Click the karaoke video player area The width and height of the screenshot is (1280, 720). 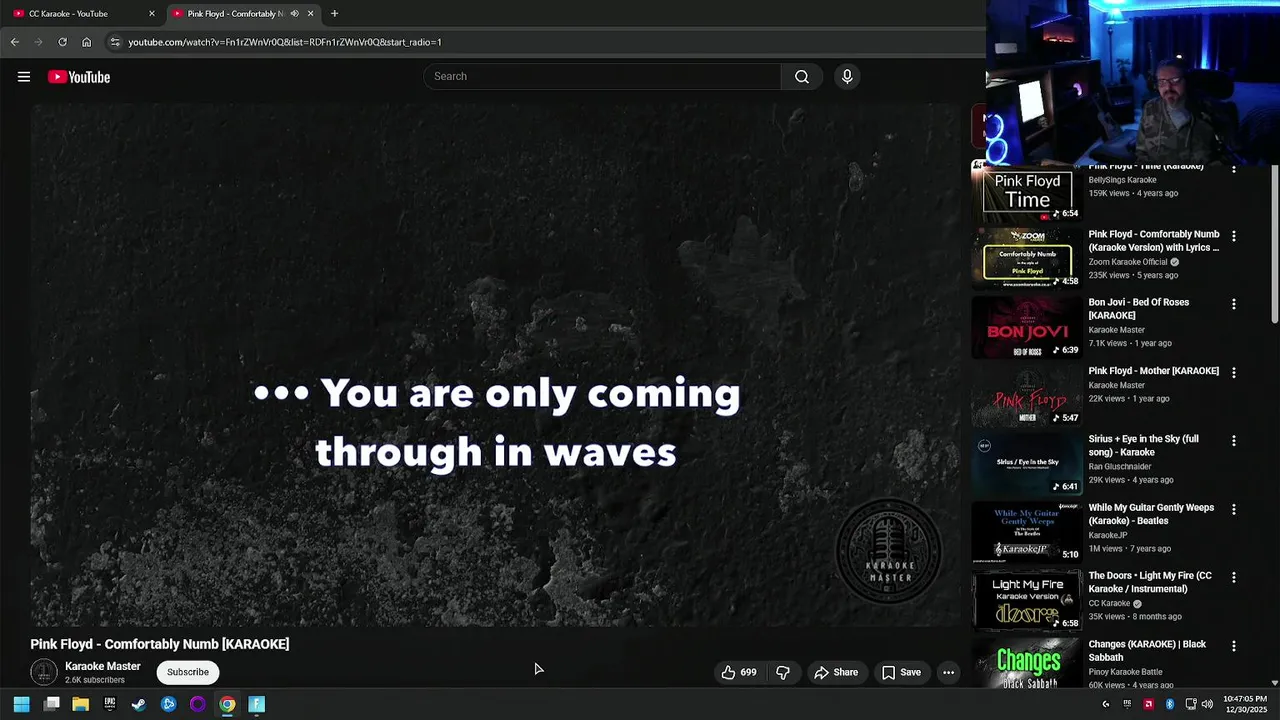pos(495,365)
